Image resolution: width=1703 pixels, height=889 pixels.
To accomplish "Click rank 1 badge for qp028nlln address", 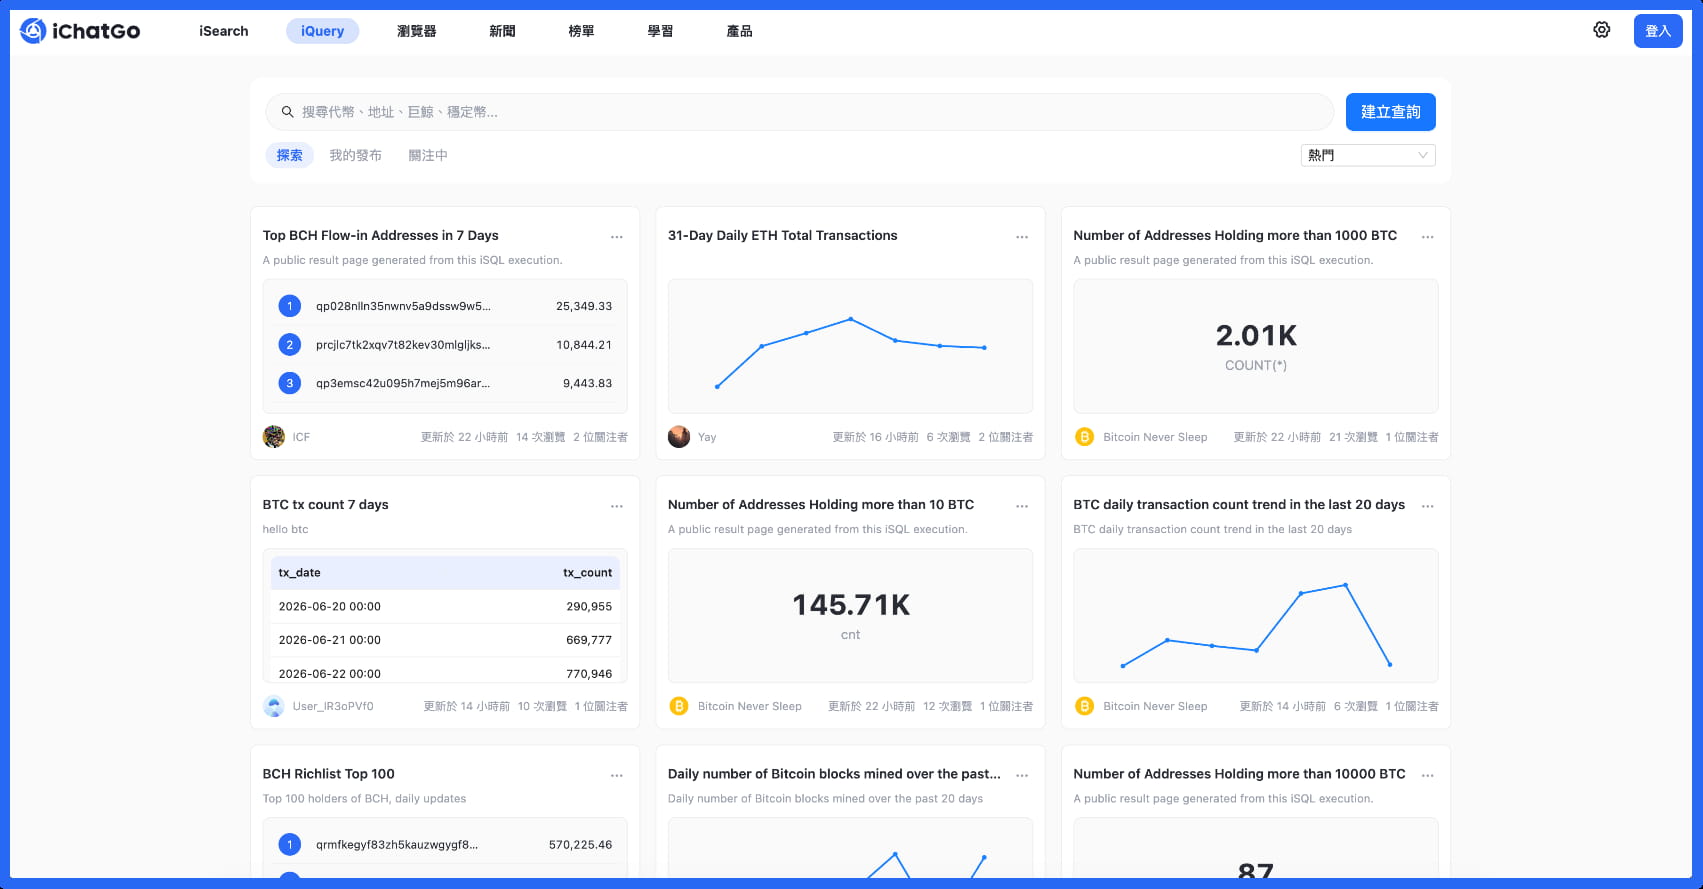I will tap(290, 306).
